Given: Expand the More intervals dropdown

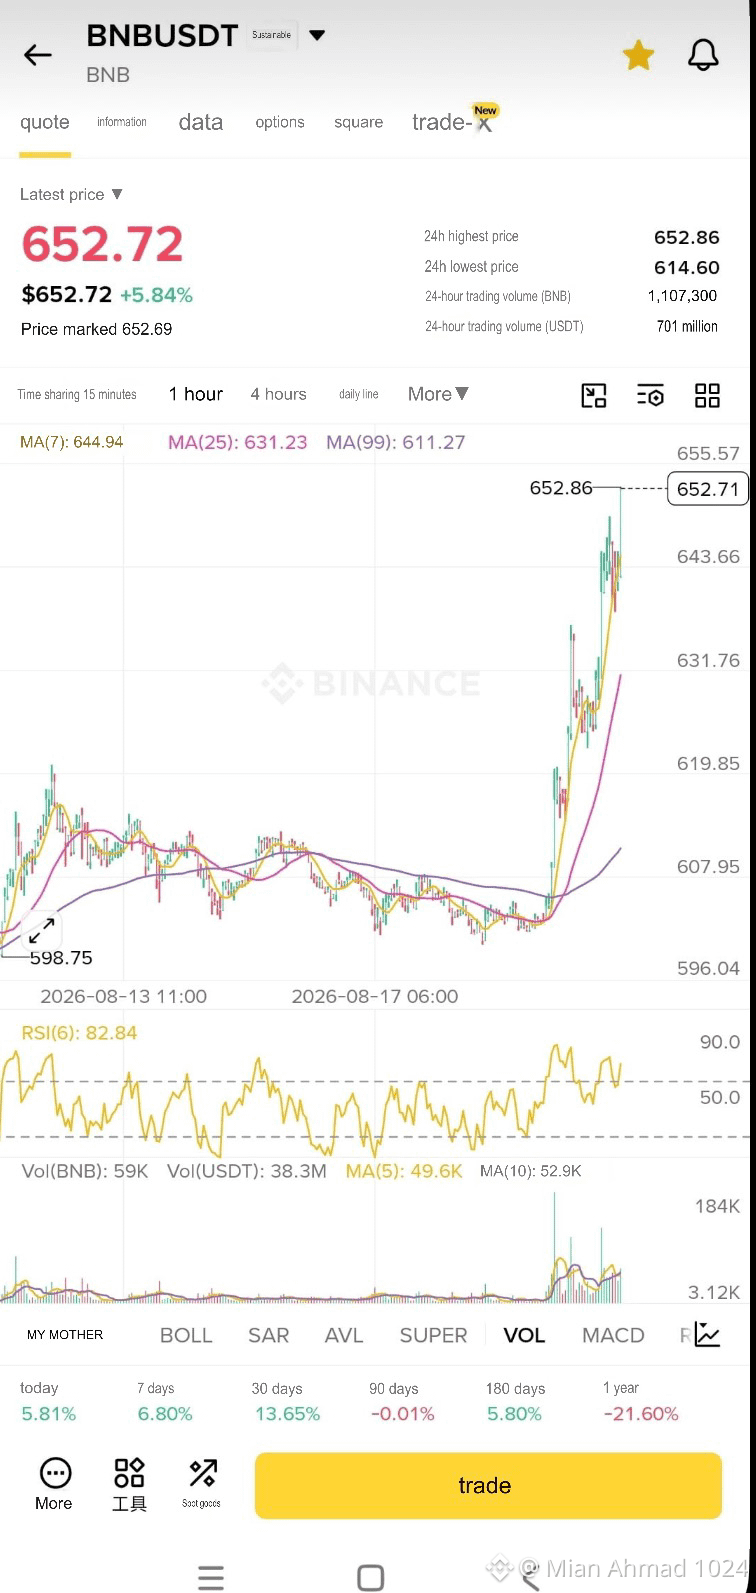Looking at the screenshot, I should [x=438, y=394].
